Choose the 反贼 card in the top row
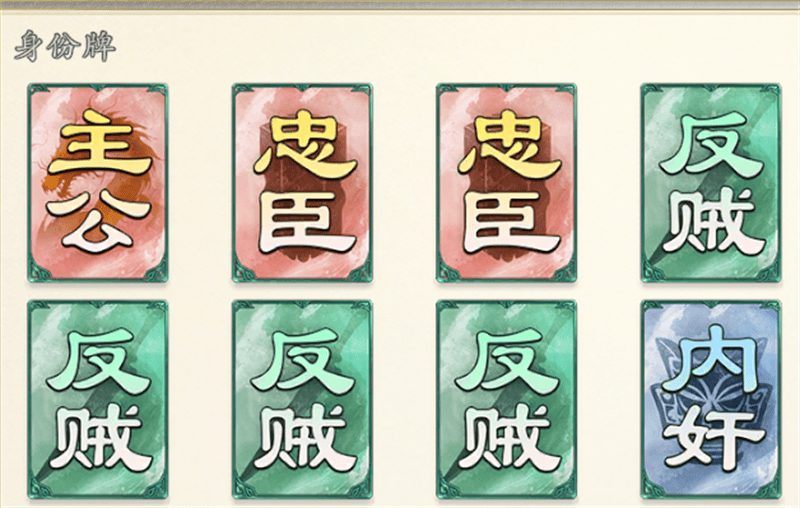The width and height of the screenshot is (800, 508). click(711, 183)
